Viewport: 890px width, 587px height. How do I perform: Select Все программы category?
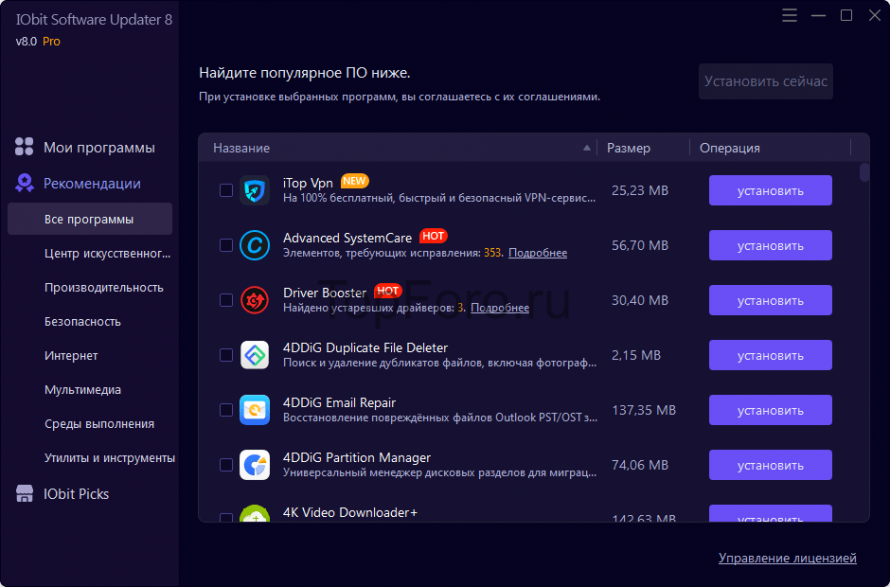point(90,219)
